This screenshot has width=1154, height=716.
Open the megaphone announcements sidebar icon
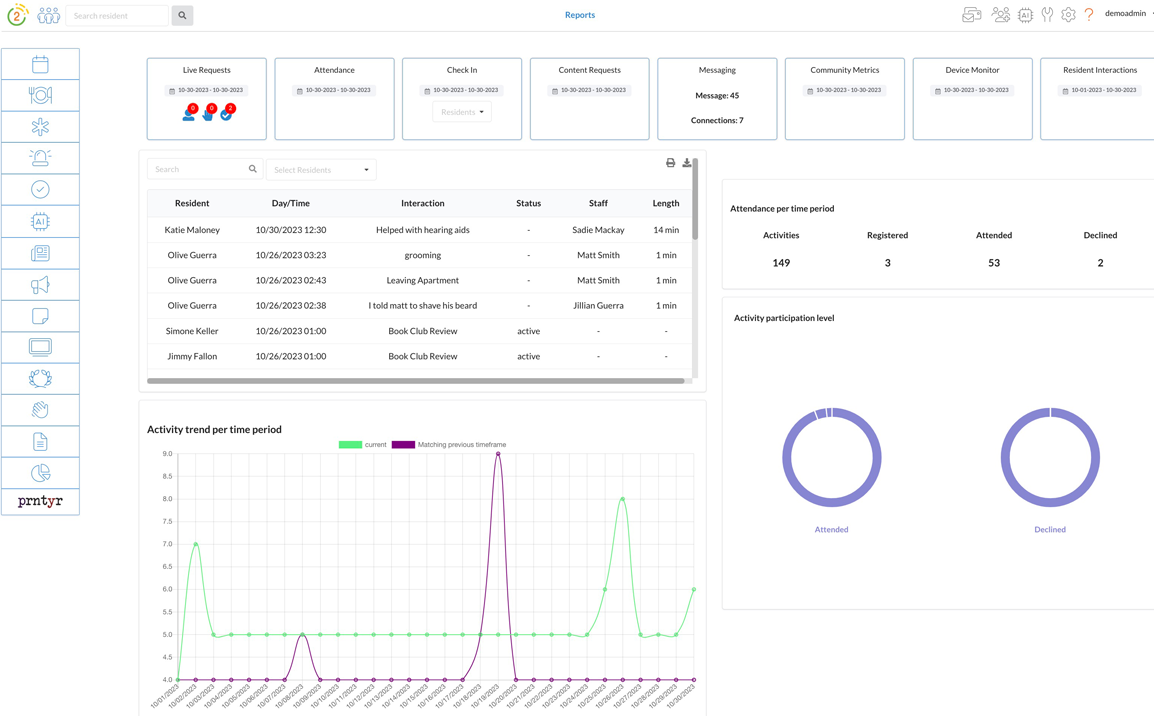pyautogui.click(x=40, y=285)
